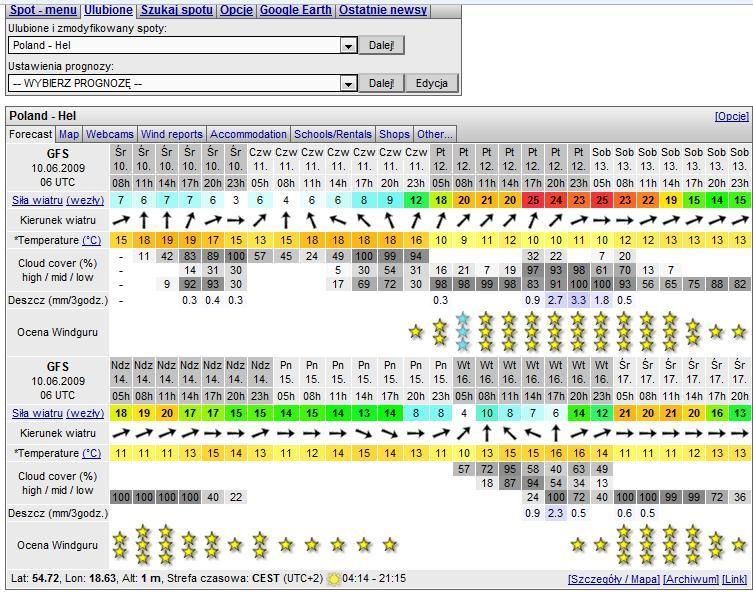Image resolution: width=753 pixels, height=592 pixels.
Task: Click wind direction arrow for Wt 16. 08h
Action: (486, 434)
